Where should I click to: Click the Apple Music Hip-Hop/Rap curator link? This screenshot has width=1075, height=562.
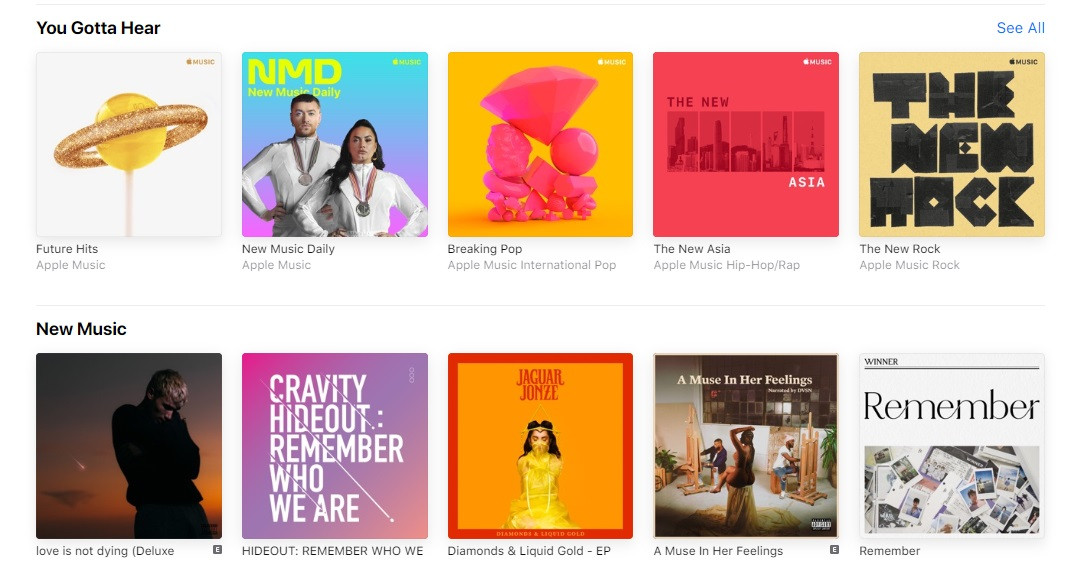pos(727,265)
